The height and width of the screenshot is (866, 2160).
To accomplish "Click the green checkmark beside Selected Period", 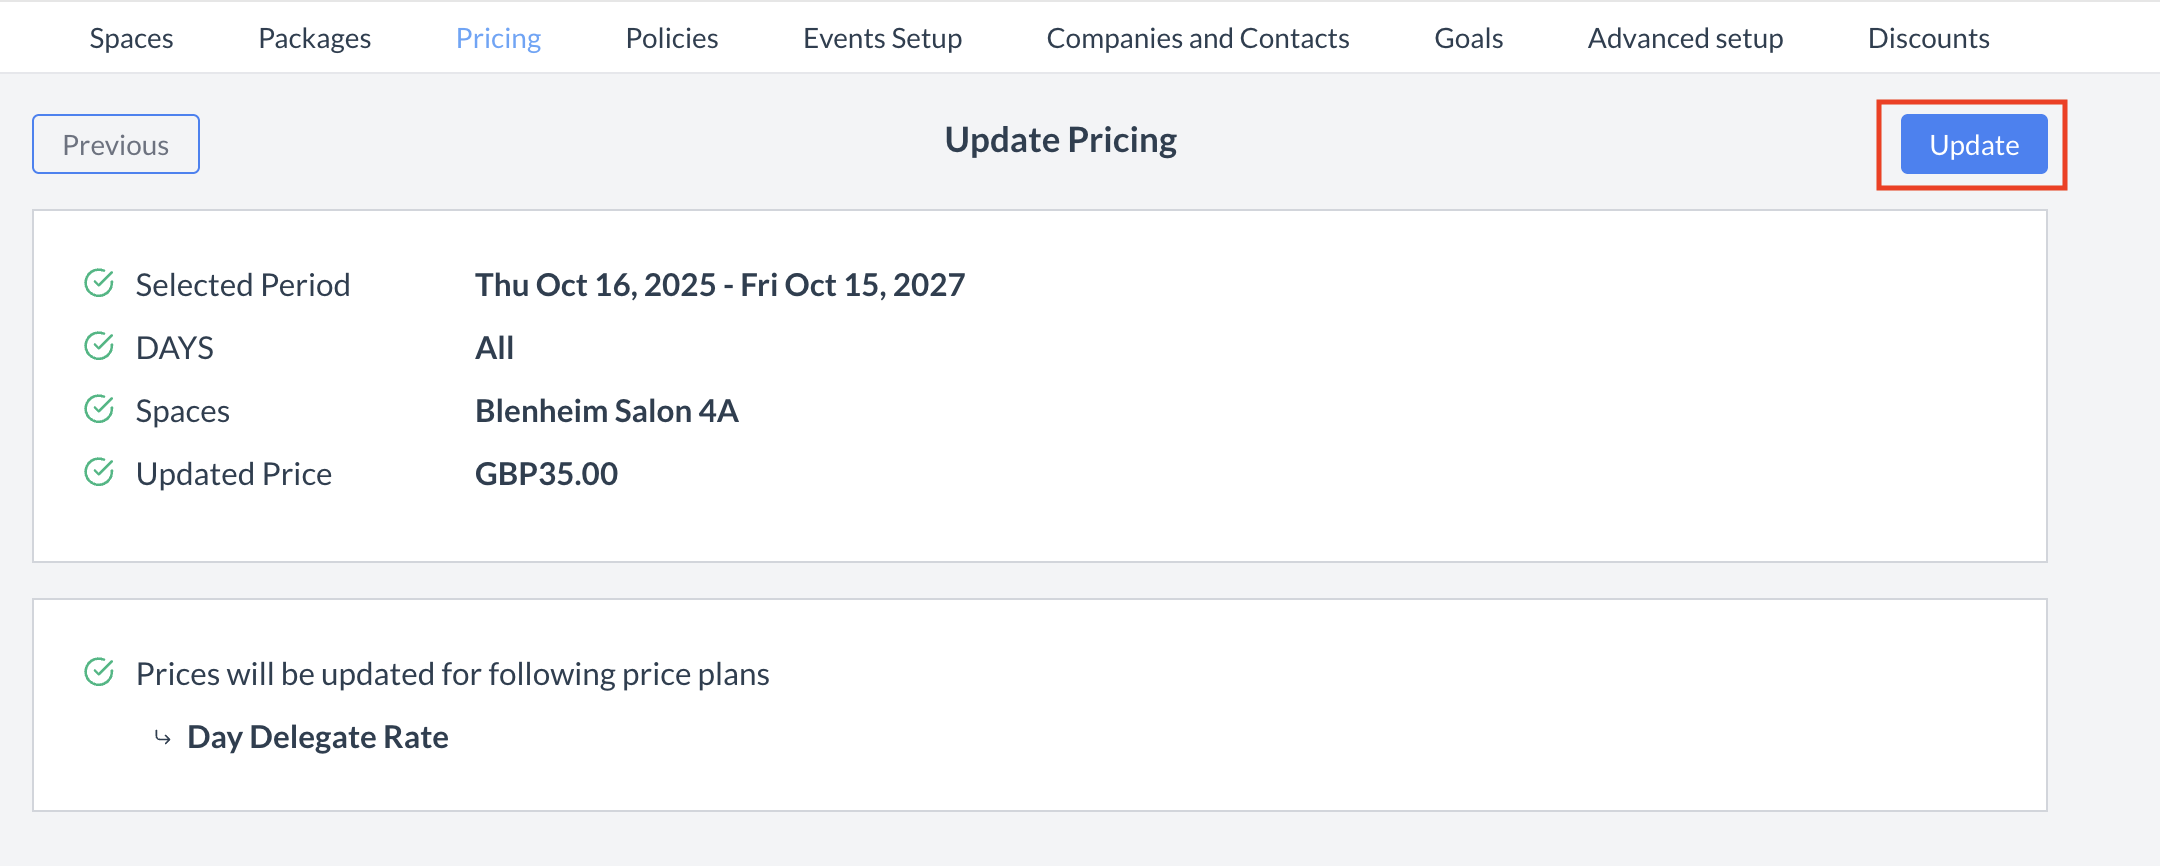I will pyautogui.click(x=98, y=284).
